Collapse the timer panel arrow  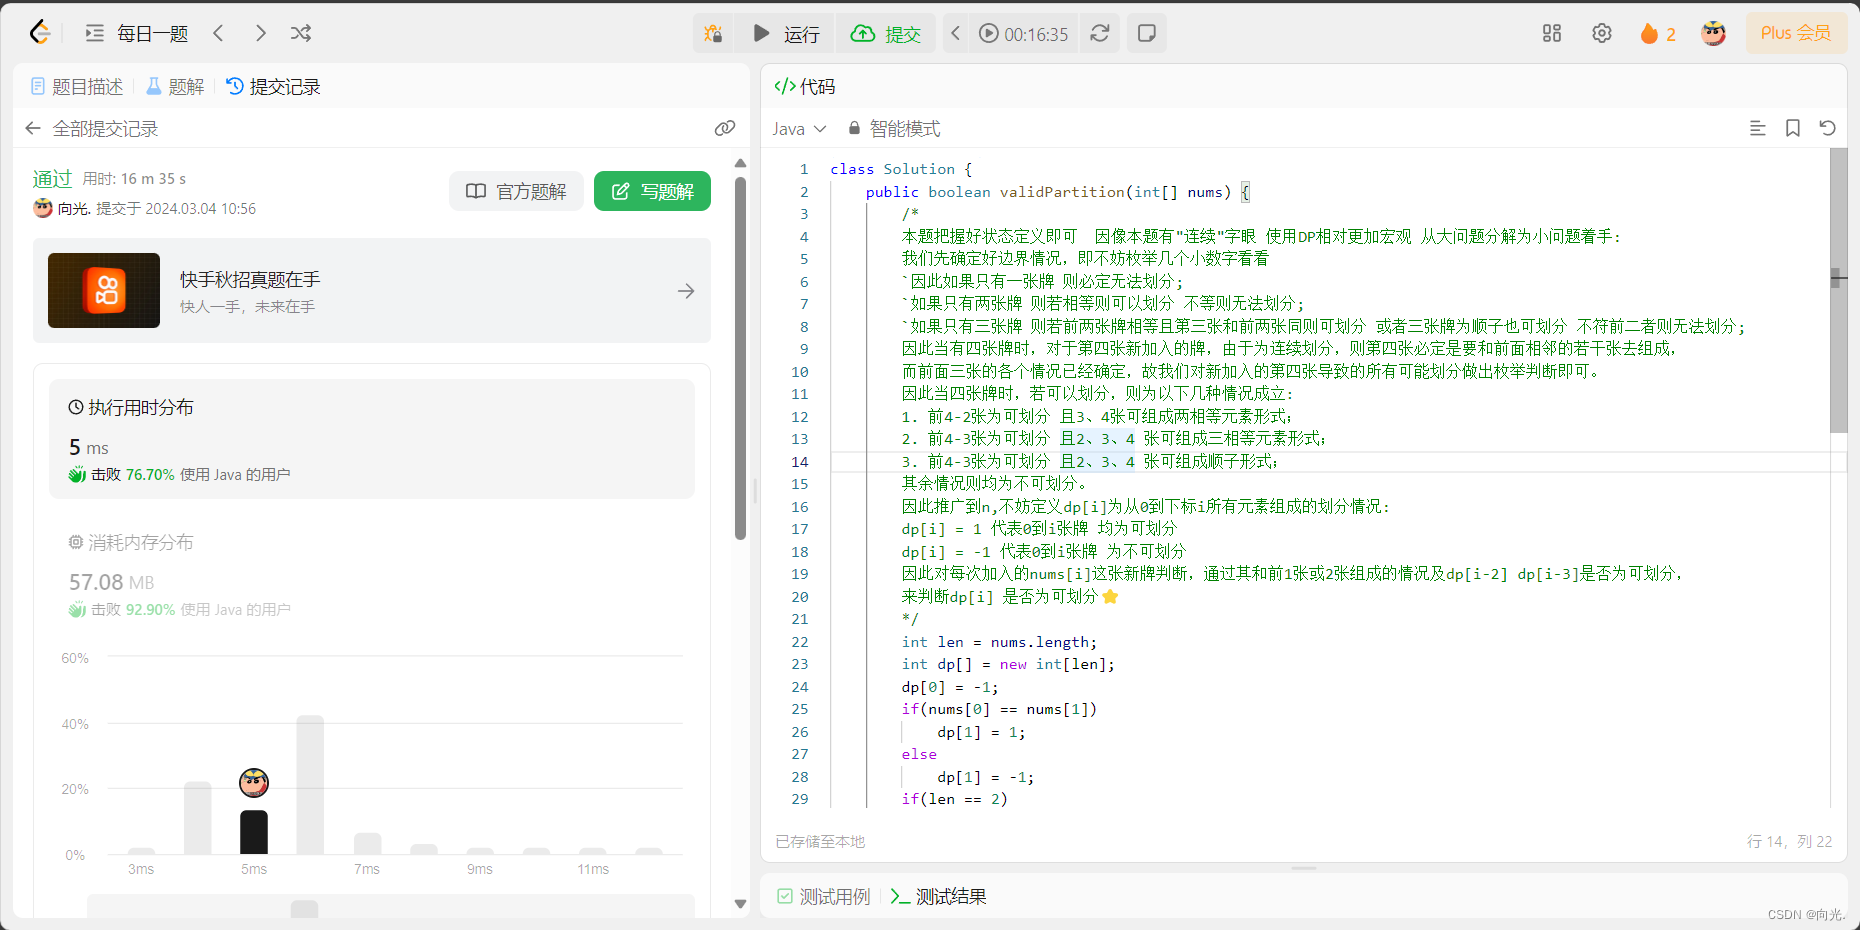click(x=955, y=33)
